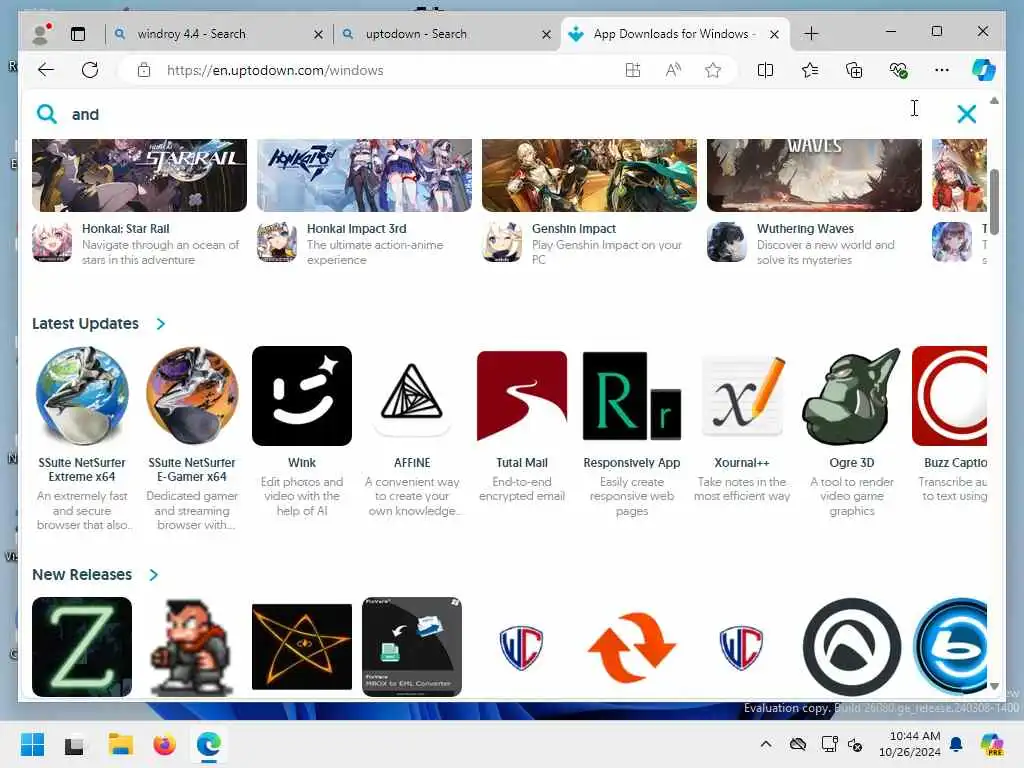The height and width of the screenshot is (768, 1024).
Task: Open the Tutal Mail red icon
Action: click(522, 396)
